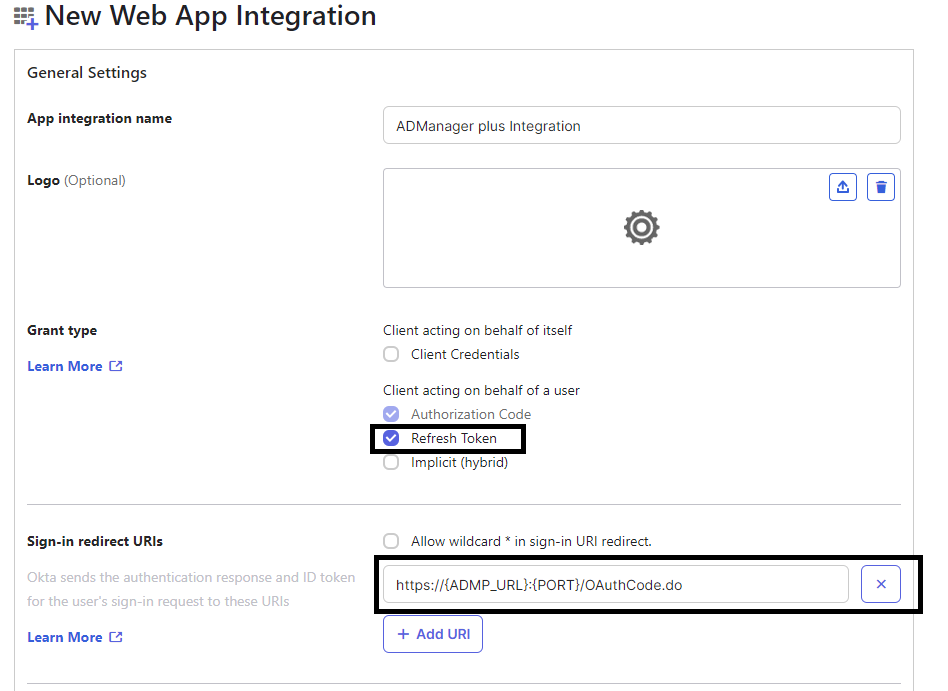This screenshot has height=691, width=948.
Task: Click external link icon under Grant type
Action: [115, 366]
